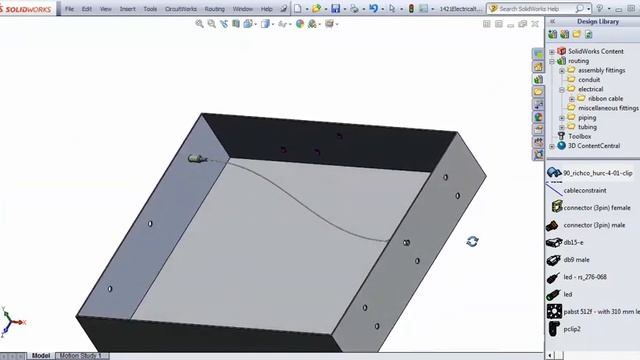Collapse the routing tree node
This screenshot has height=360, width=640.
click(552, 61)
